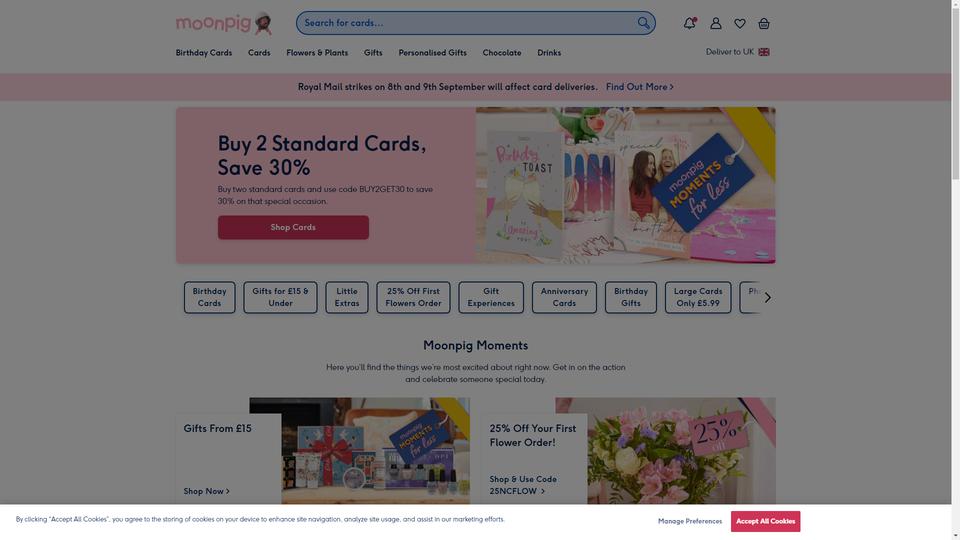
Task: Click the UK flag icon
Action: coord(763,52)
